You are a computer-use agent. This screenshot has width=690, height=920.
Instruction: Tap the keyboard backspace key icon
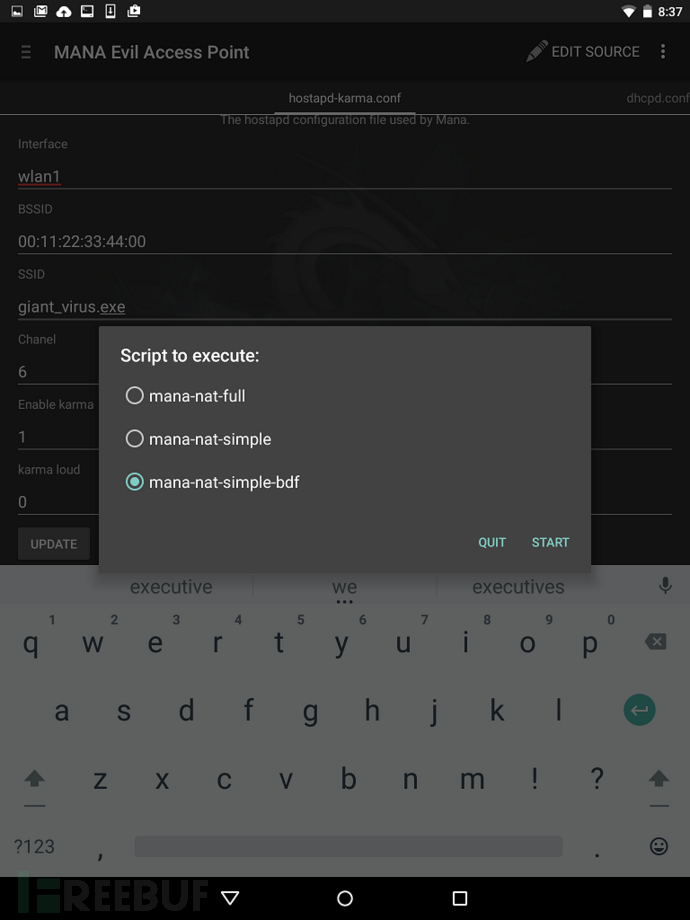click(x=655, y=641)
